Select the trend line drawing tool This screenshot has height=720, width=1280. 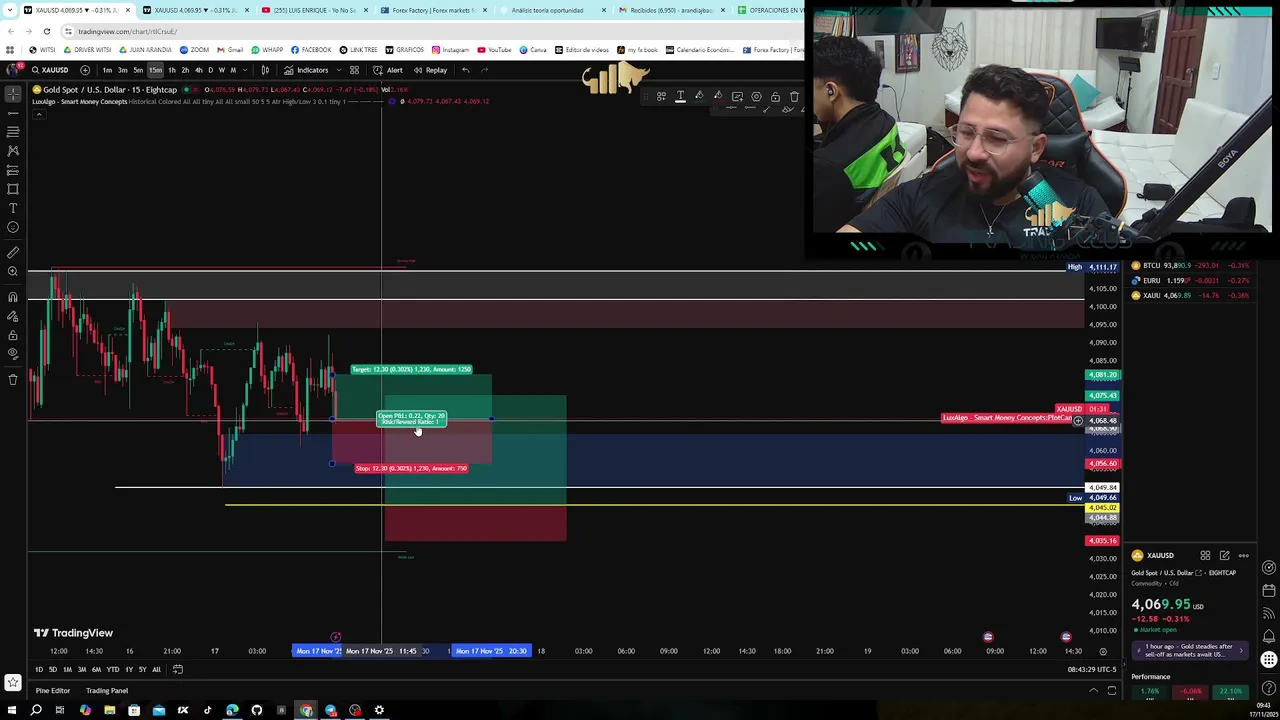pos(13,112)
